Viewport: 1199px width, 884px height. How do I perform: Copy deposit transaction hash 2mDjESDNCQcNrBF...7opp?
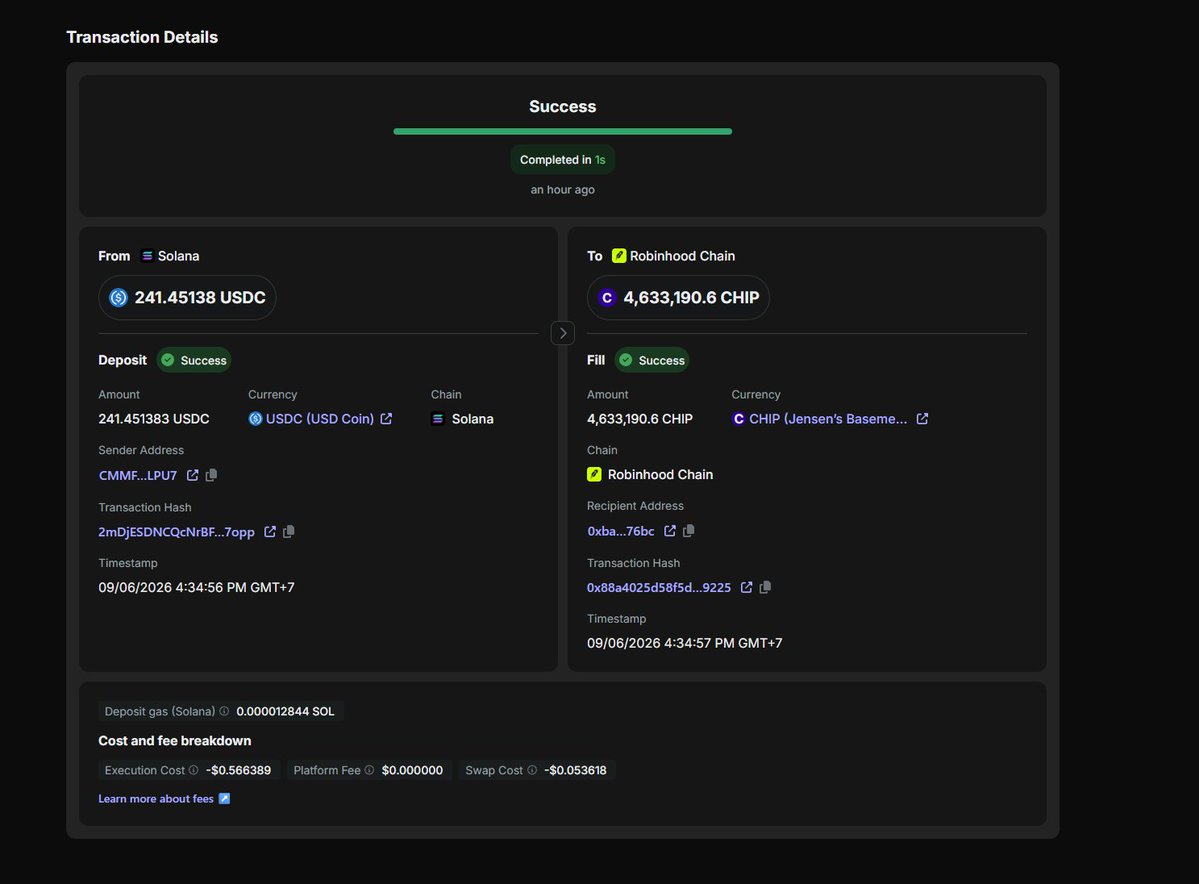point(289,531)
